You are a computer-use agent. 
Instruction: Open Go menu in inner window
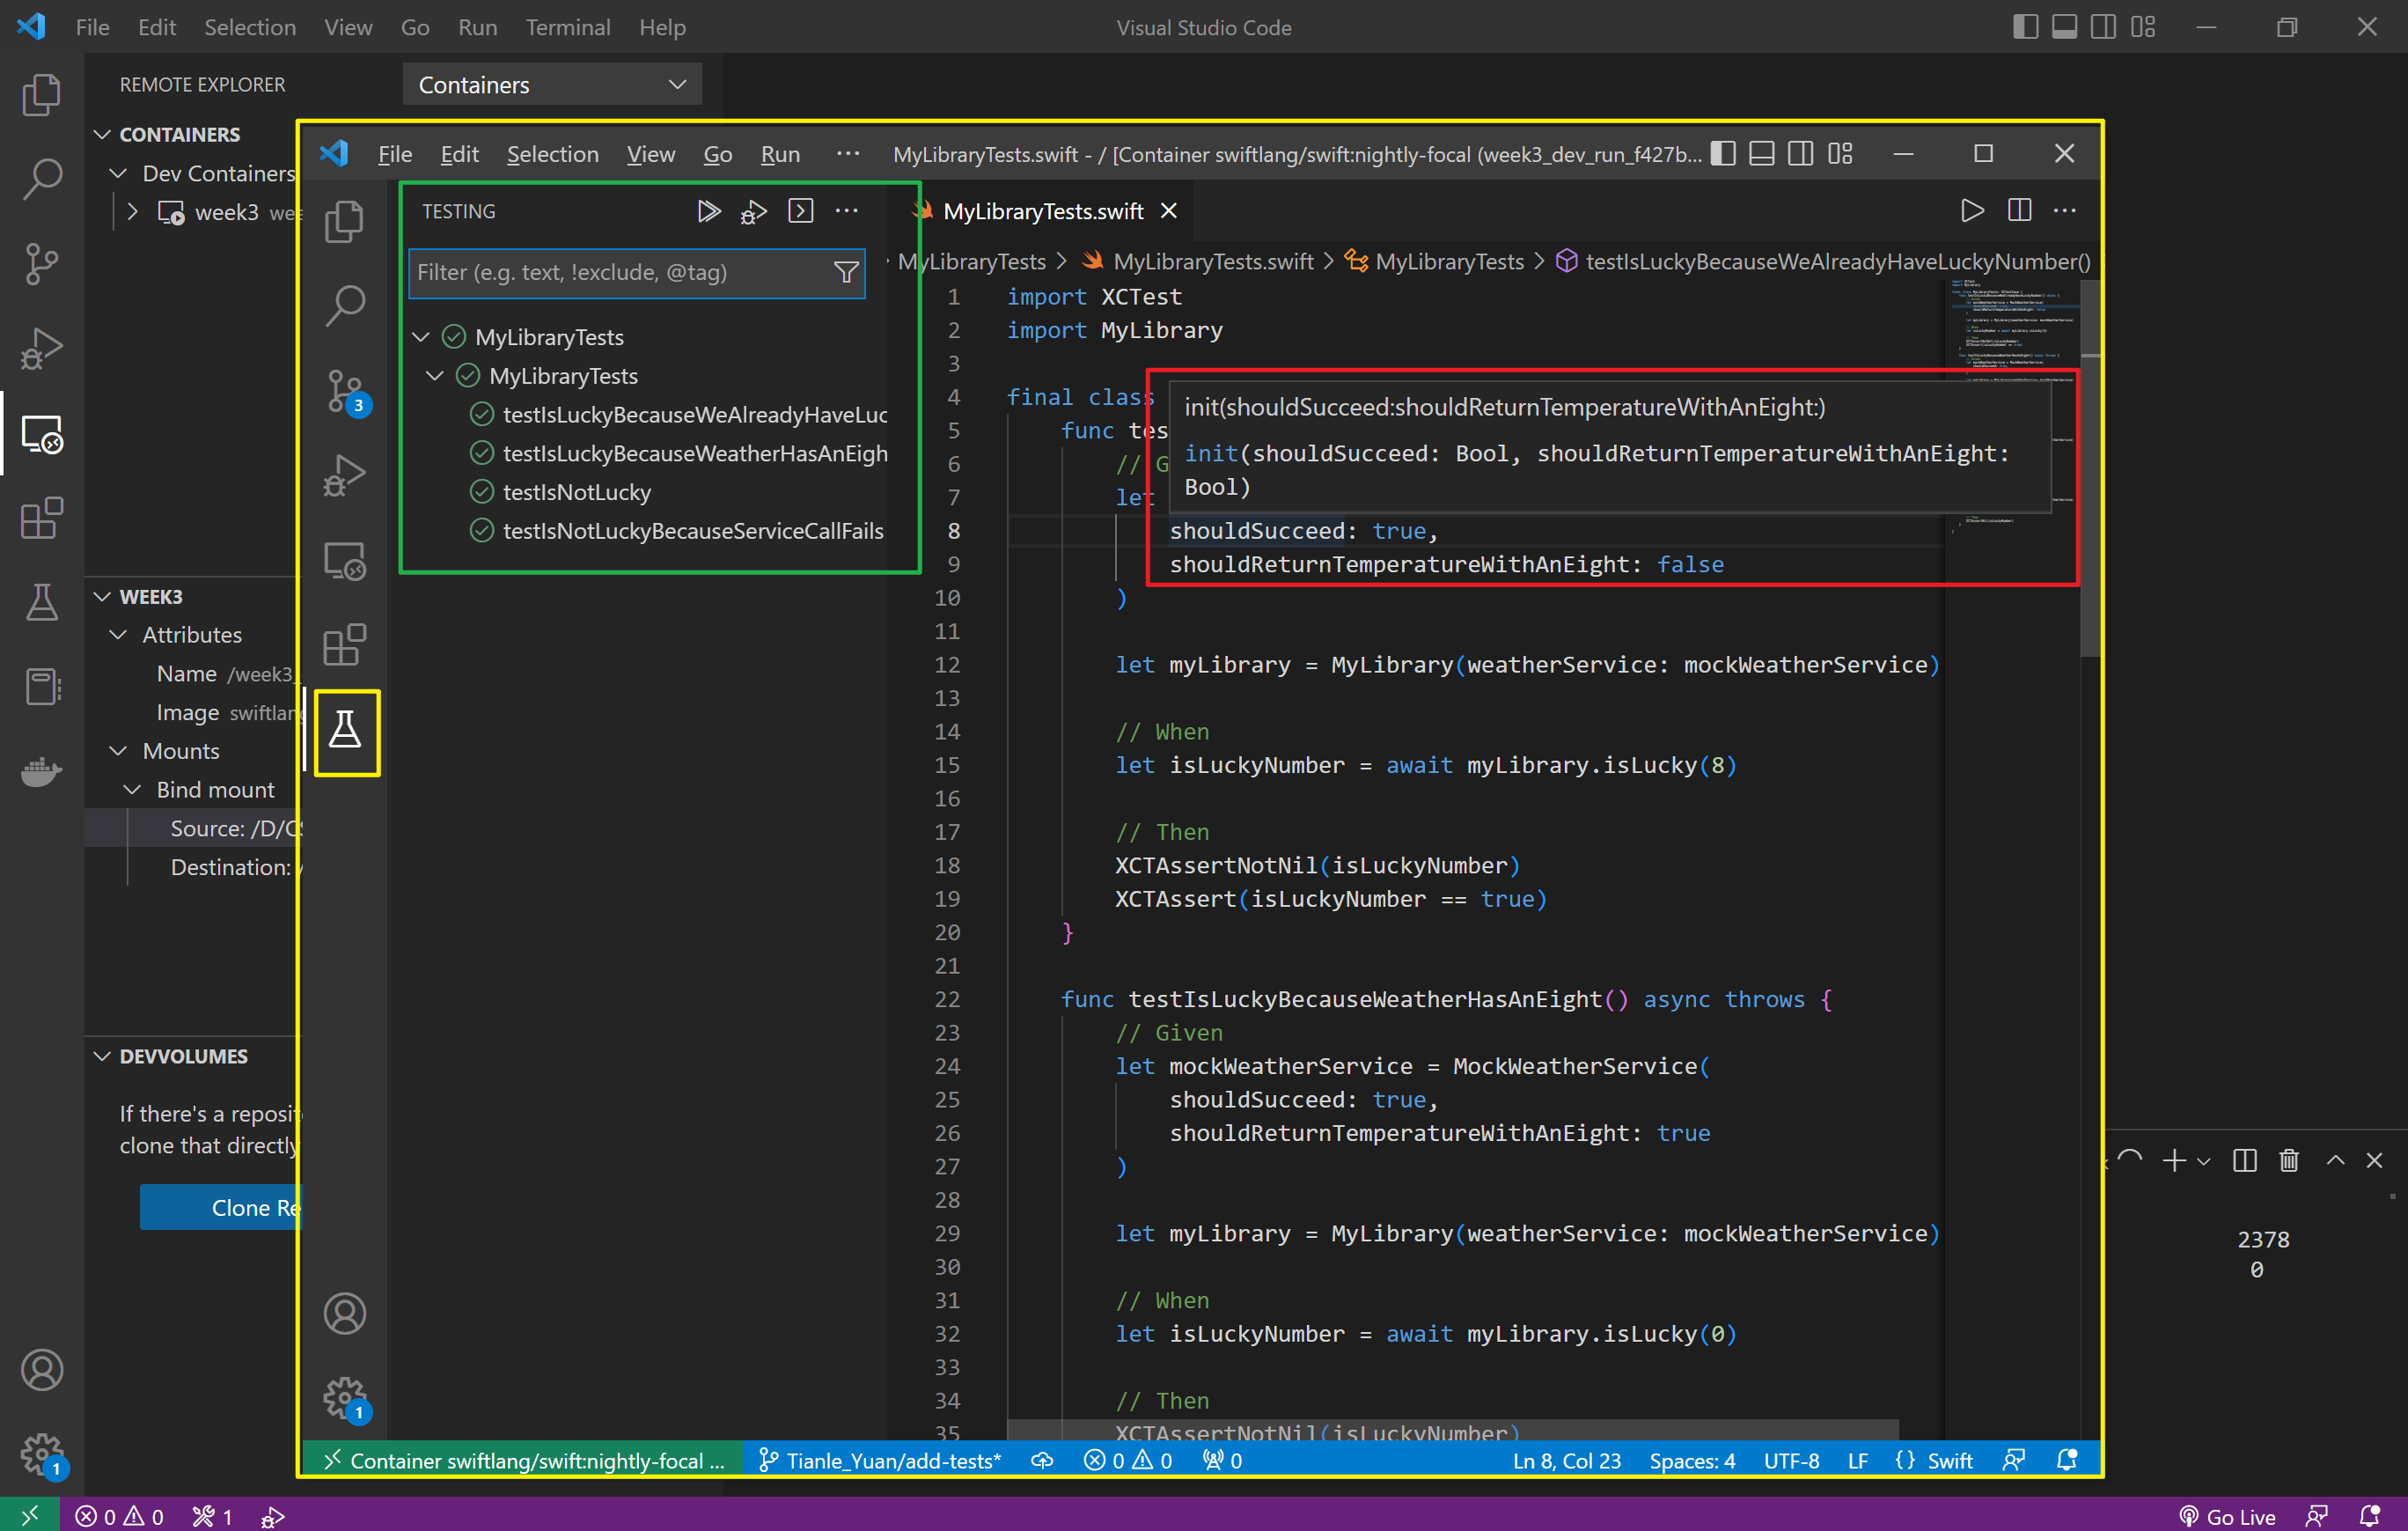pos(718,154)
